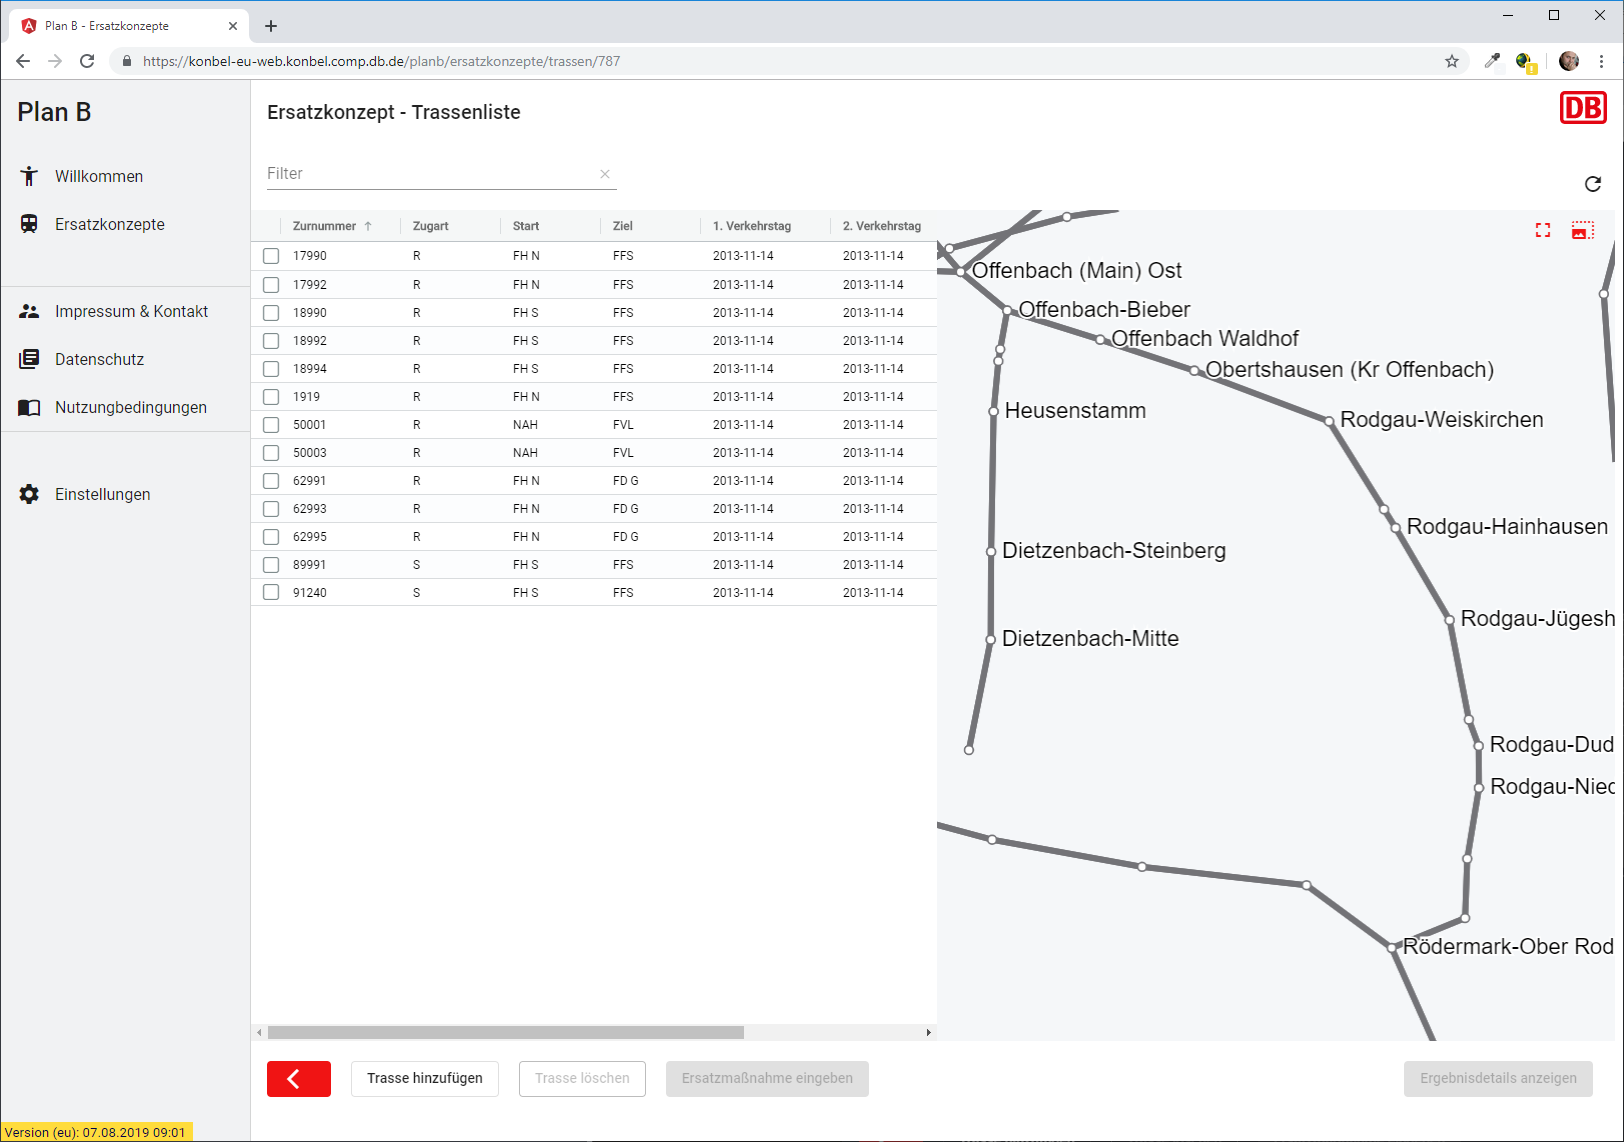1624x1142 pixels.
Task: Sort the table by Zugart column
Action: tap(430, 226)
